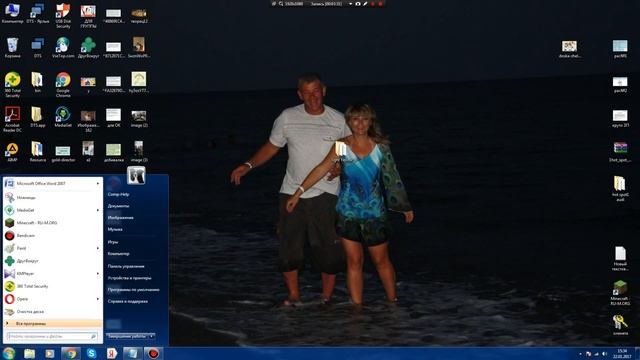The width and height of the screenshot is (640, 360).
Task: Open the 'Новый текстовый' document icon
Action: [620, 258]
